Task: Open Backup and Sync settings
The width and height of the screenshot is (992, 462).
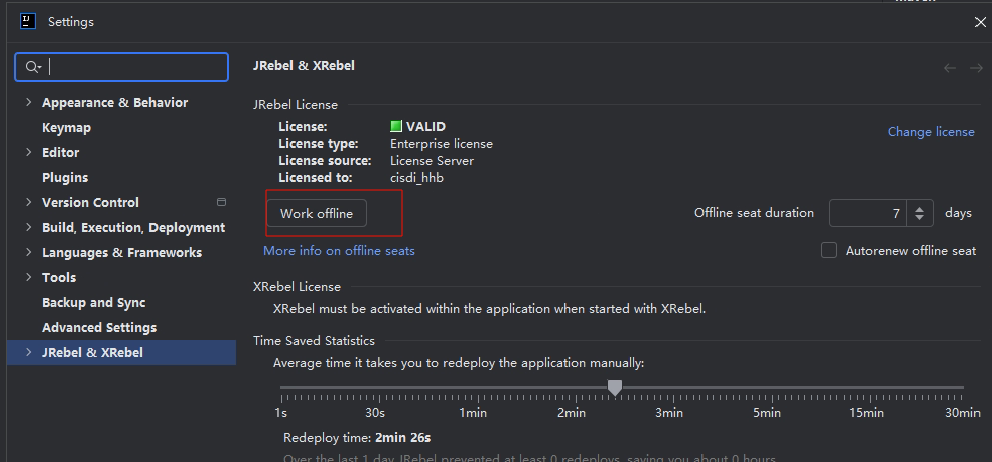Action: click(94, 303)
